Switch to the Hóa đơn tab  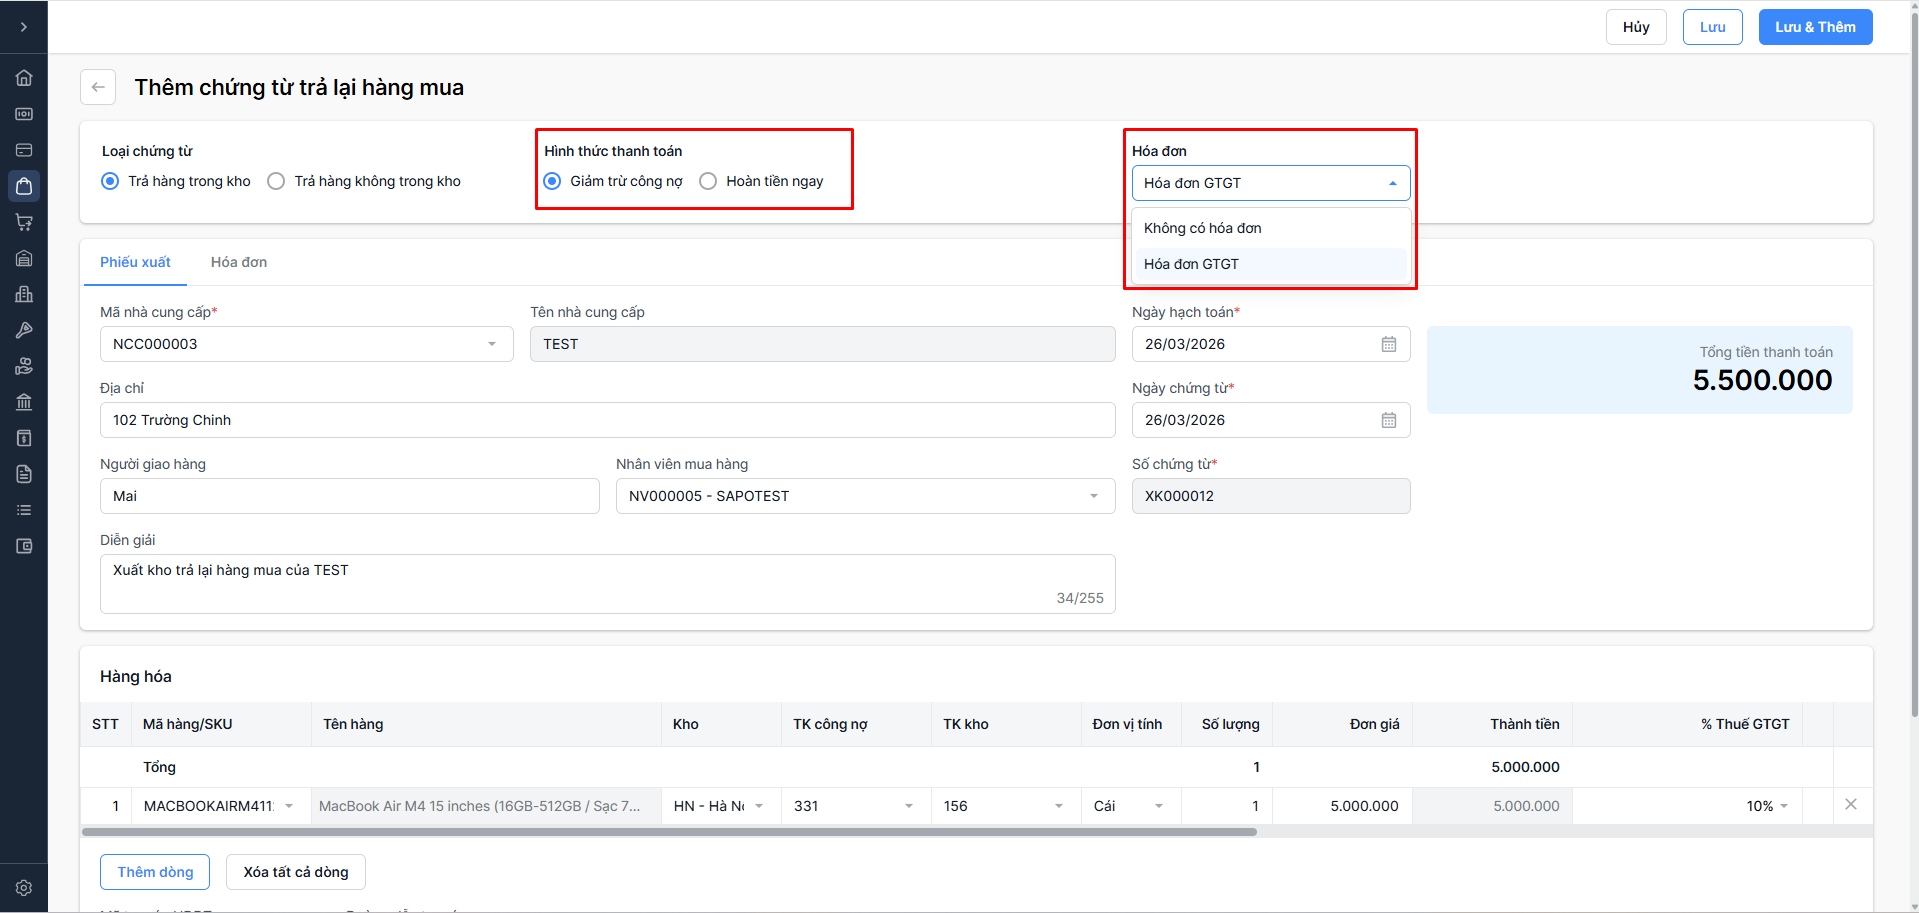238,262
